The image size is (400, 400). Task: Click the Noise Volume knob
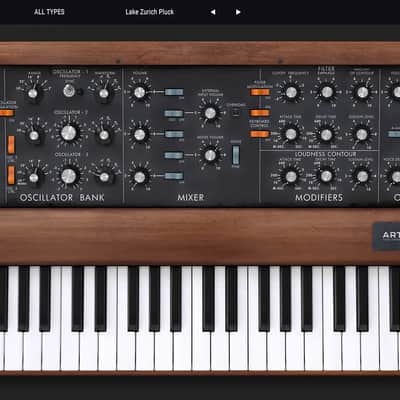pyautogui.click(x=210, y=155)
